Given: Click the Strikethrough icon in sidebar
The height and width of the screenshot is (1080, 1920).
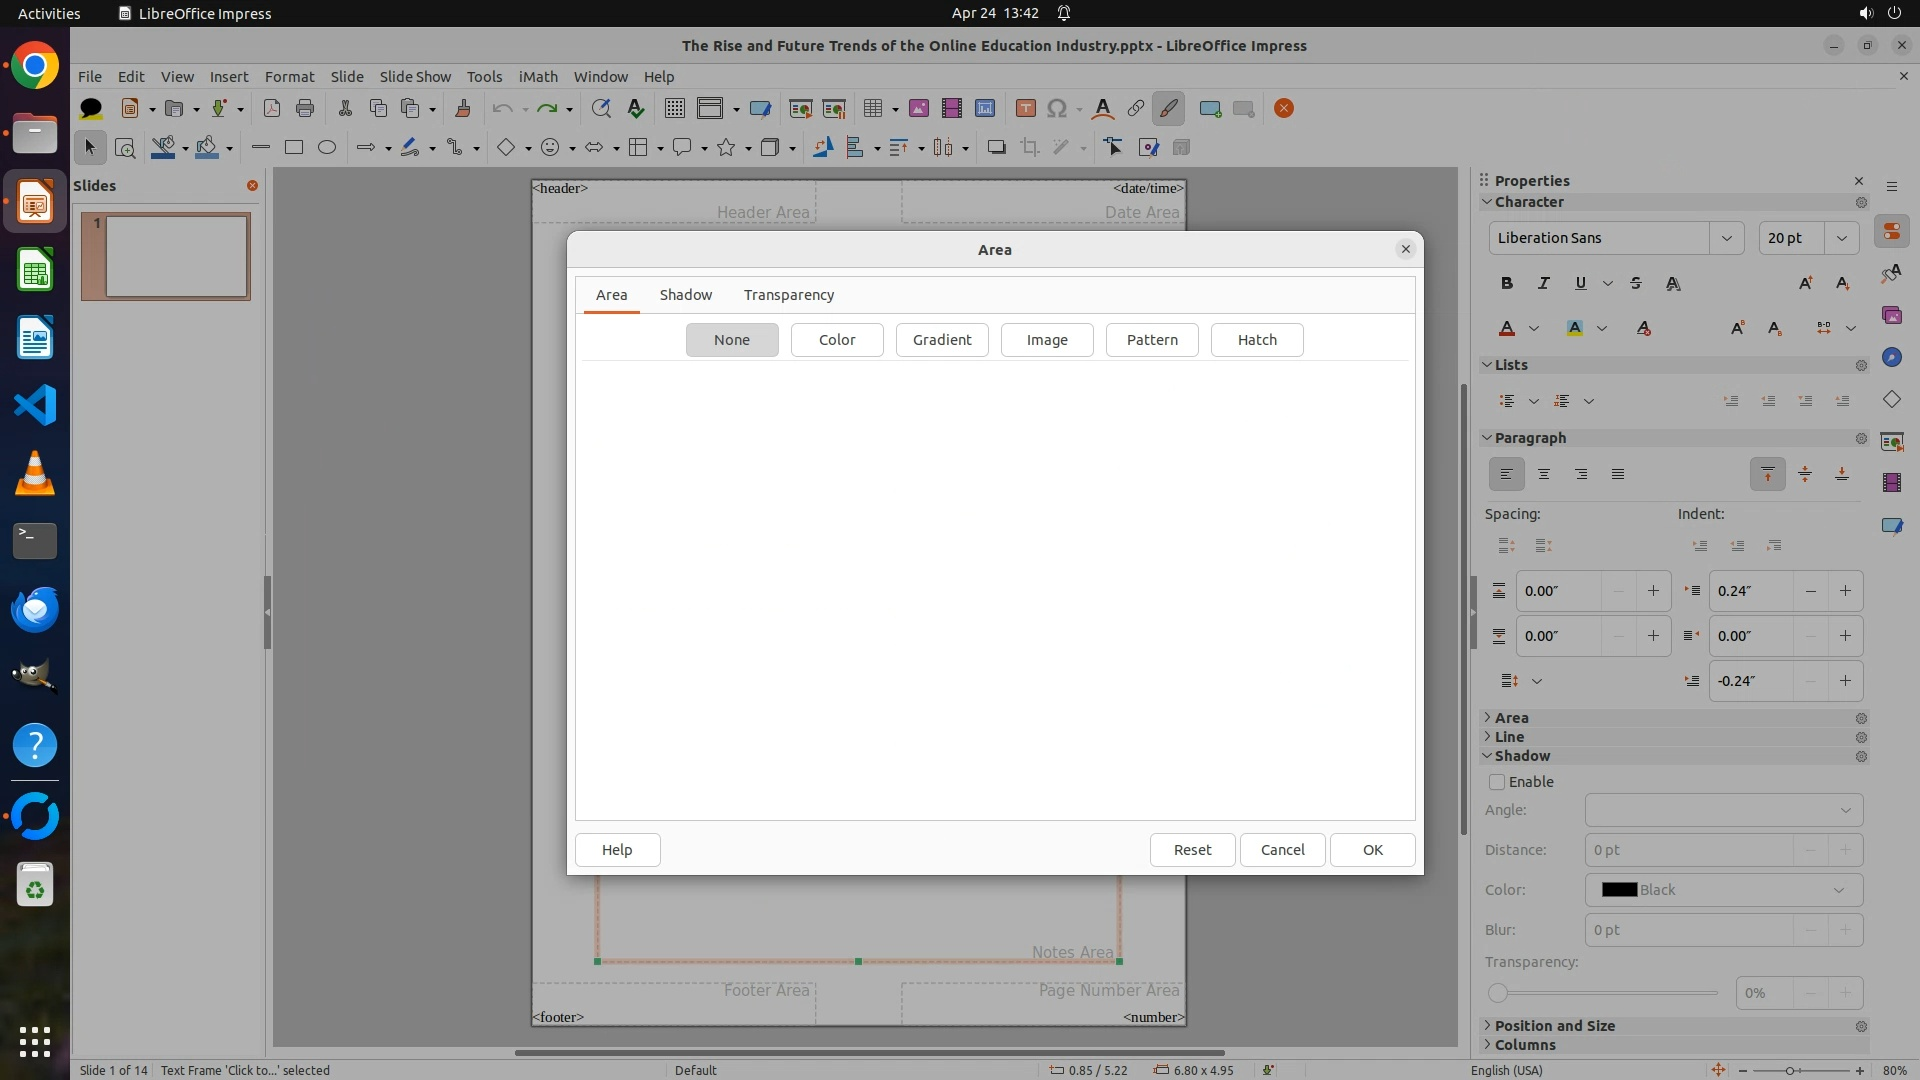Looking at the screenshot, I should (x=1636, y=283).
